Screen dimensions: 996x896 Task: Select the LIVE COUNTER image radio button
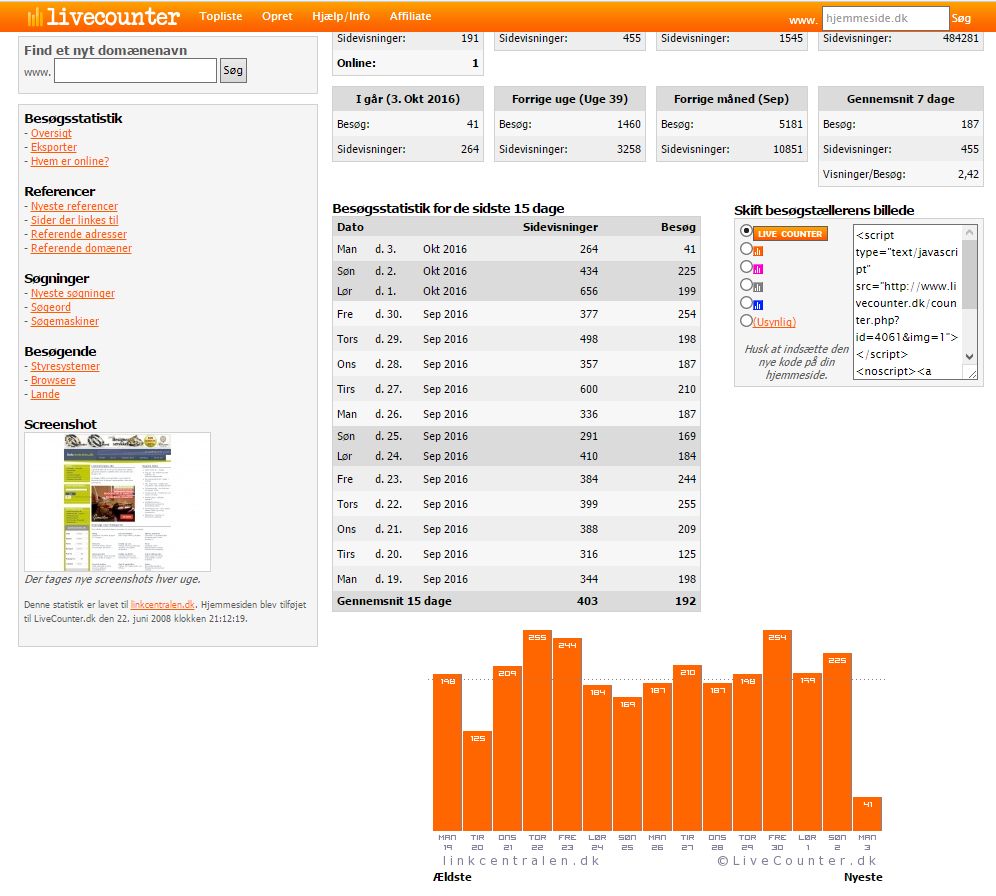click(746, 231)
